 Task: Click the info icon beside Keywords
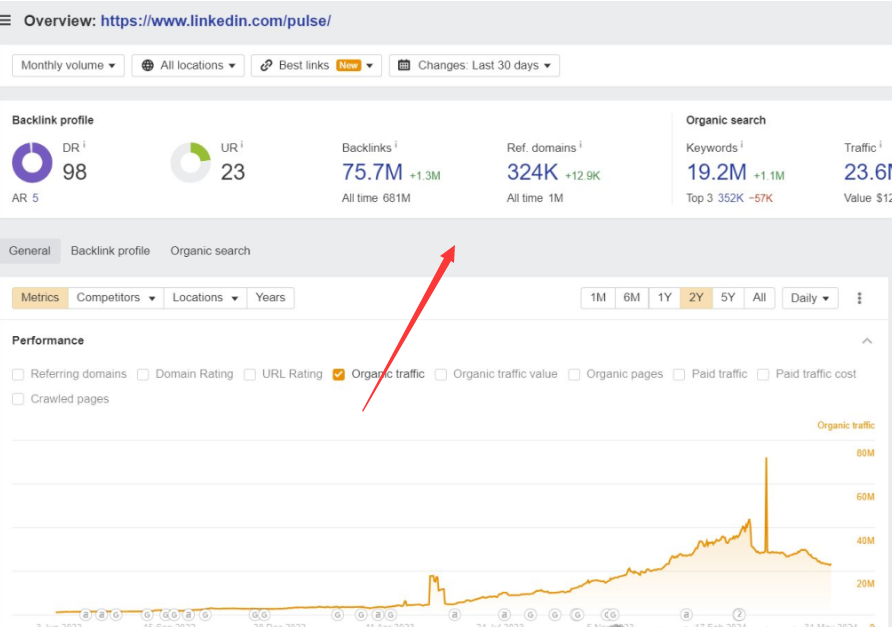741,146
